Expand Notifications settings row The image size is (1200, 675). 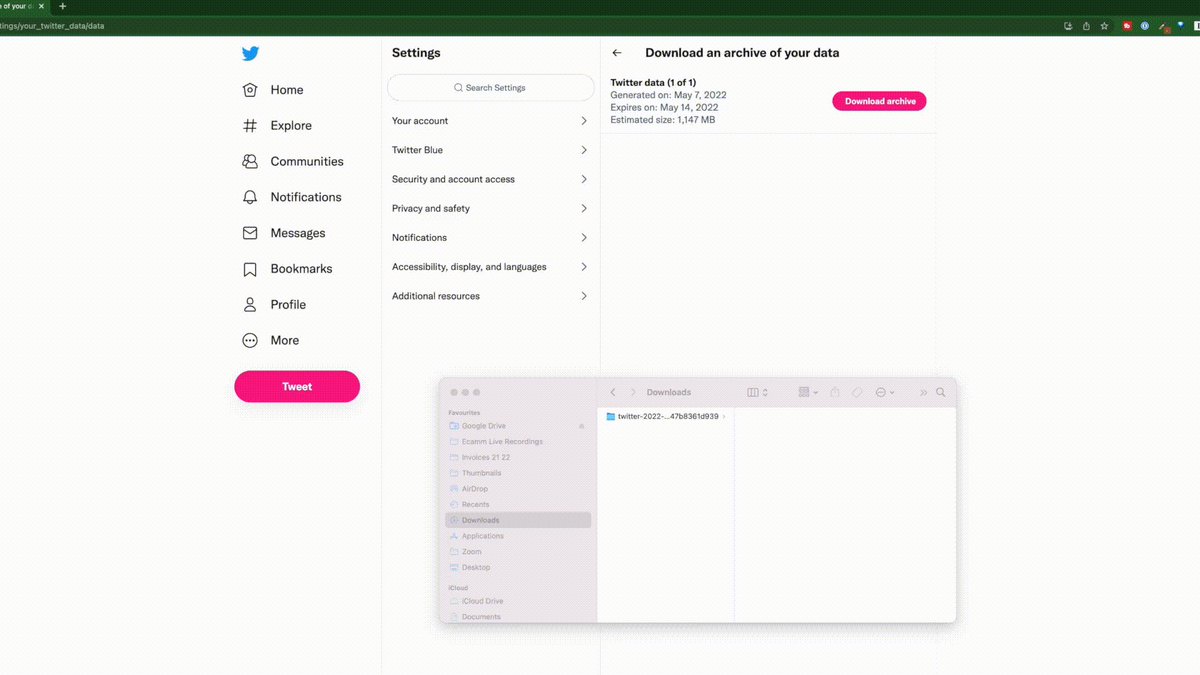tap(490, 238)
